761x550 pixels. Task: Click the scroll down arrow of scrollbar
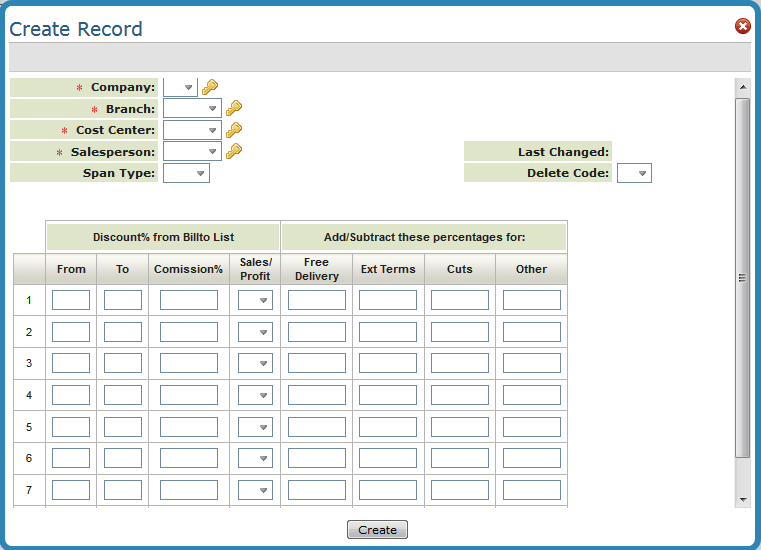click(x=742, y=498)
